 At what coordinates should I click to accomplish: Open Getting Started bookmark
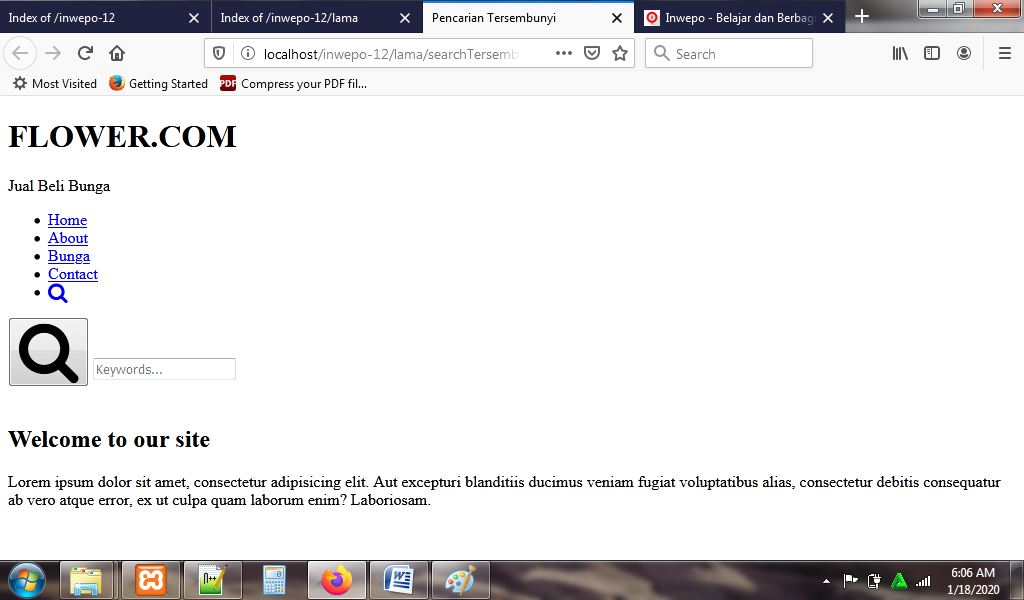(x=158, y=84)
